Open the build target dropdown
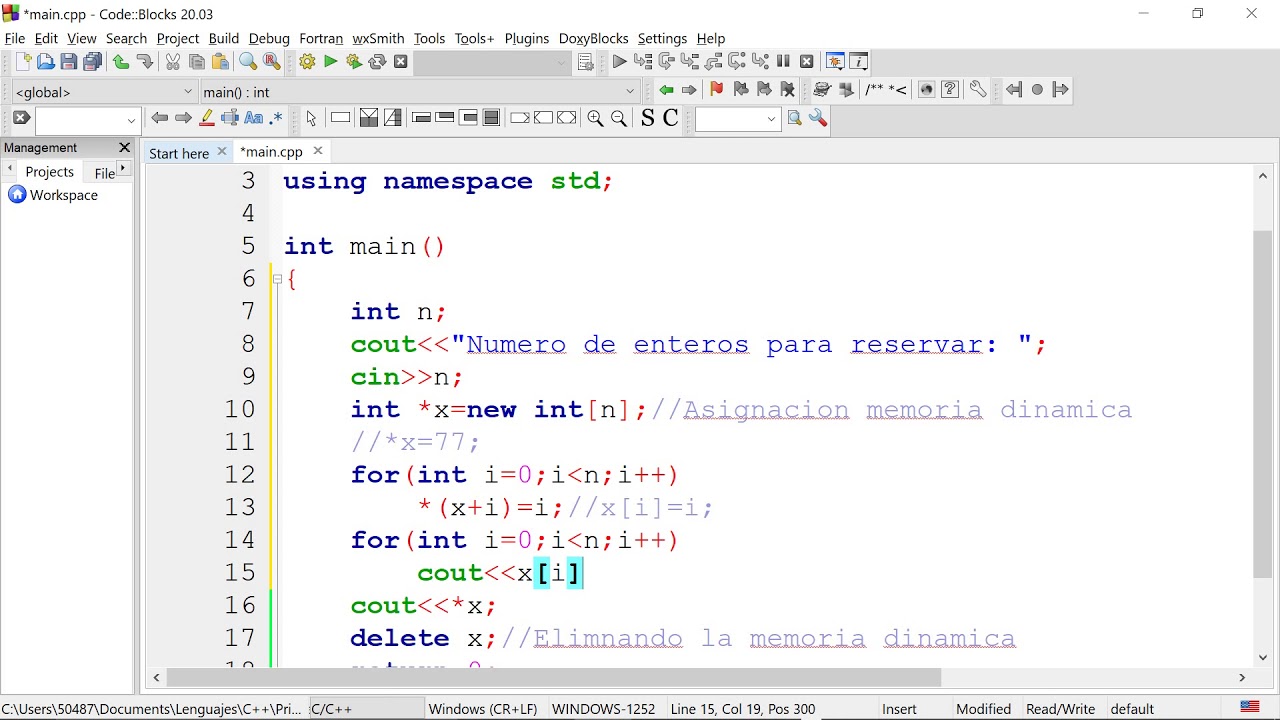The image size is (1280, 720). click(562, 63)
